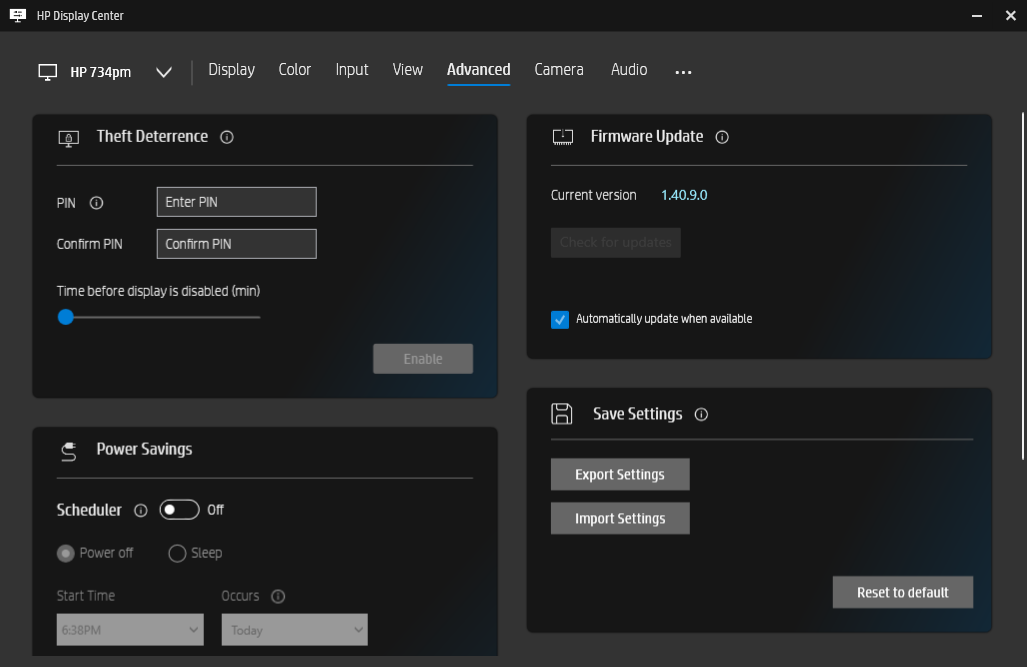This screenshot has width=1027, height=667.
Task: Turn on the Scheduler toggle
Action: [179, 510]
